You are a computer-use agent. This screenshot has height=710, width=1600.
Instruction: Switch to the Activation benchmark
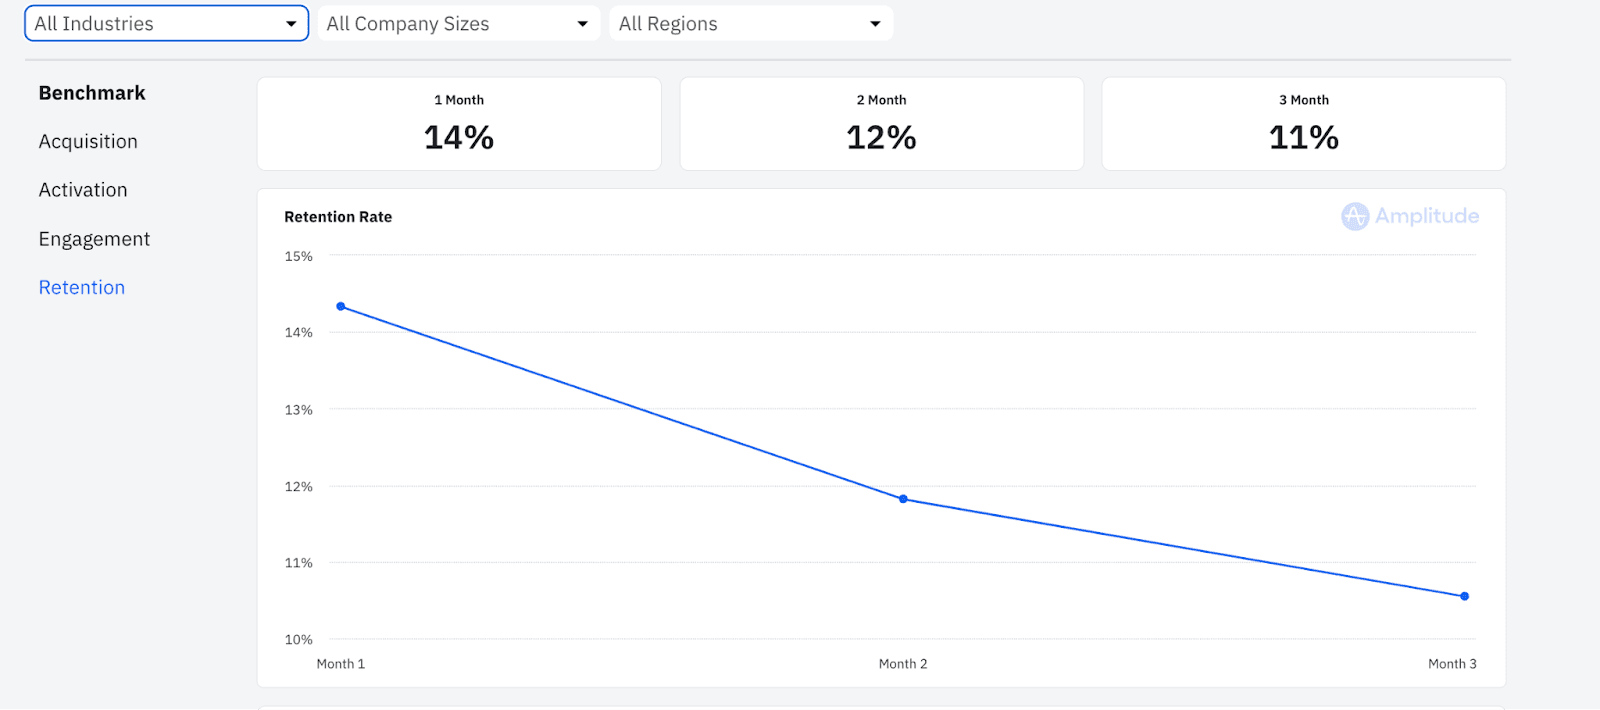click(83, 190)
